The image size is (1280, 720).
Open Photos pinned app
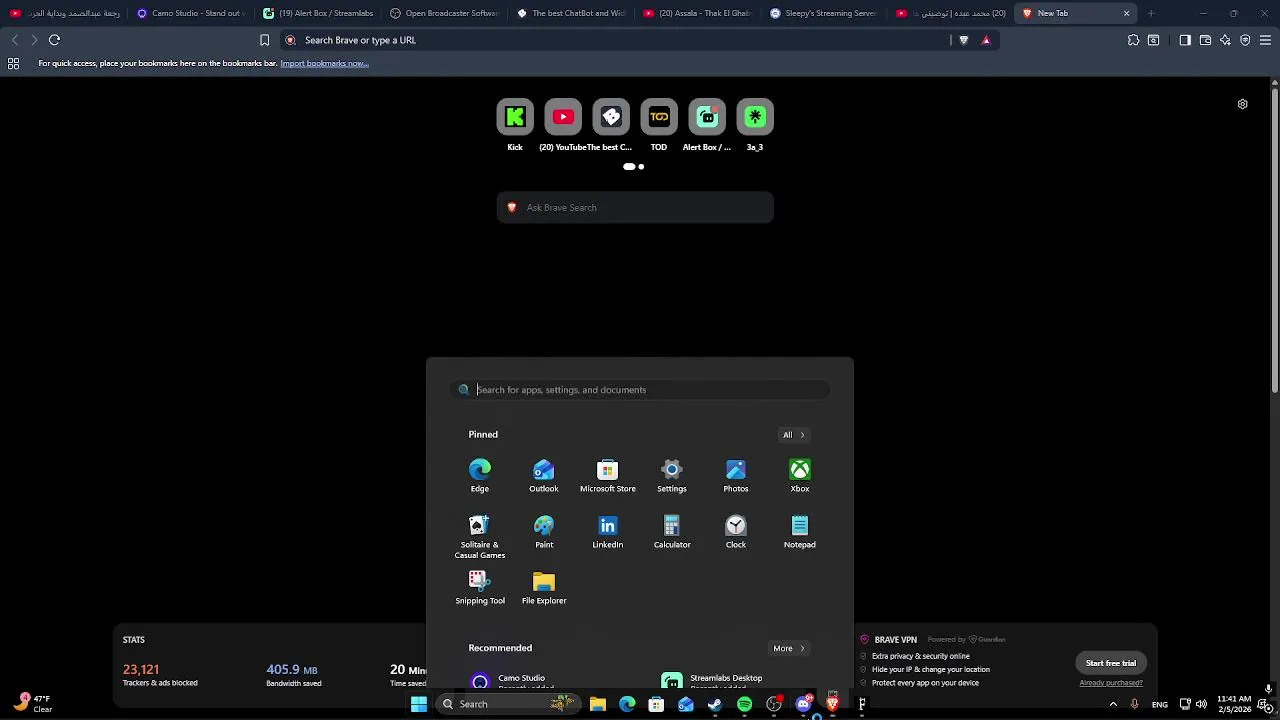(736, 476)
